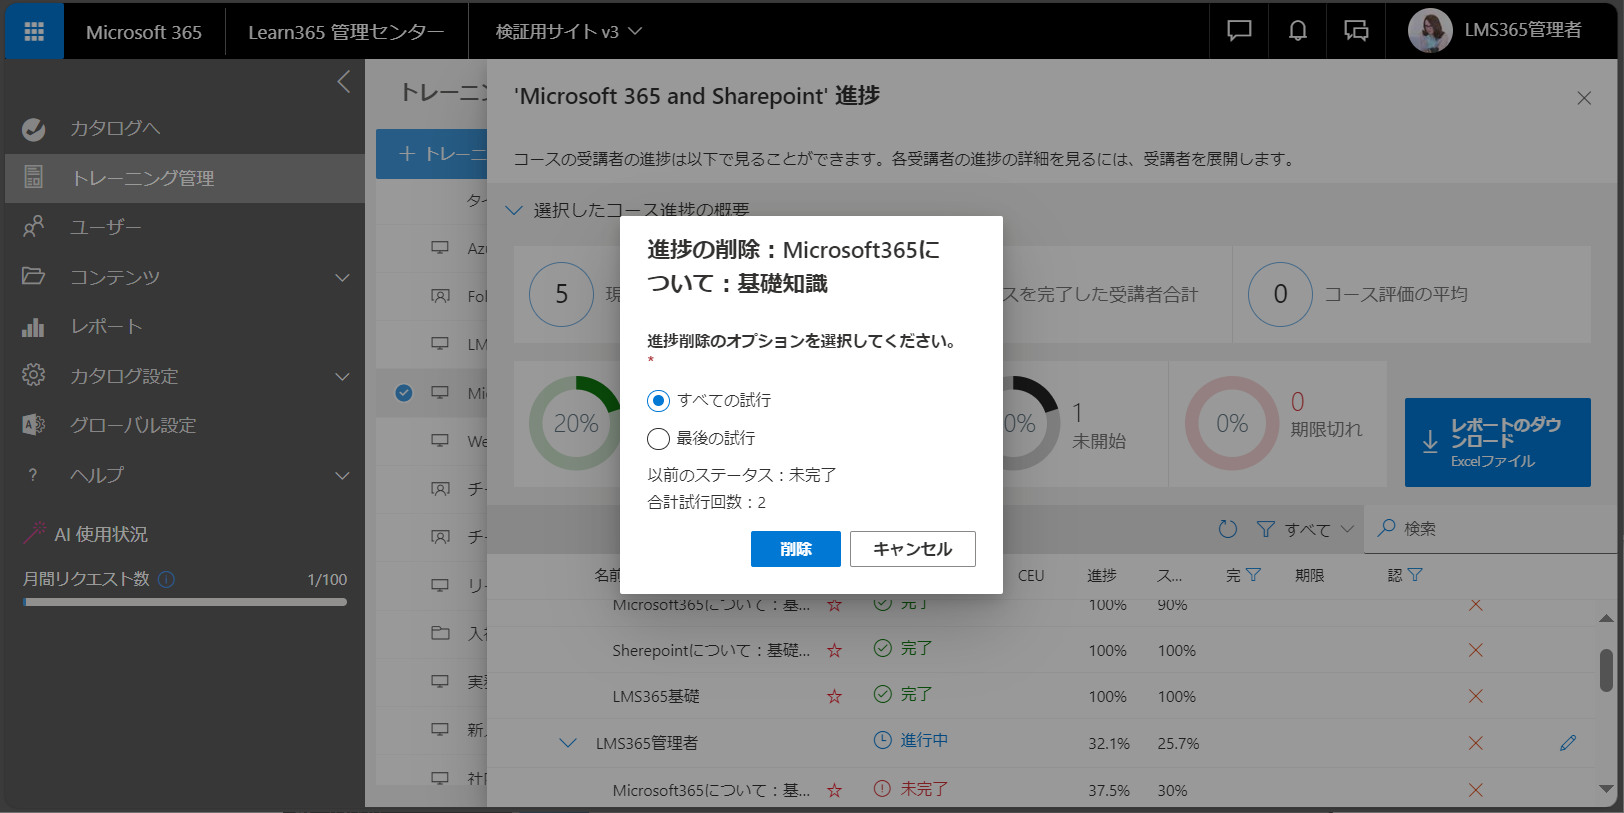
Task: Click the CEU column header
Action: point(1031,575)
